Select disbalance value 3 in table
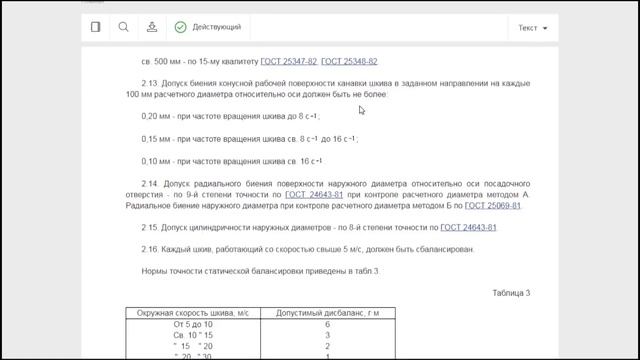Screen dimensions: 640x360 327,335
